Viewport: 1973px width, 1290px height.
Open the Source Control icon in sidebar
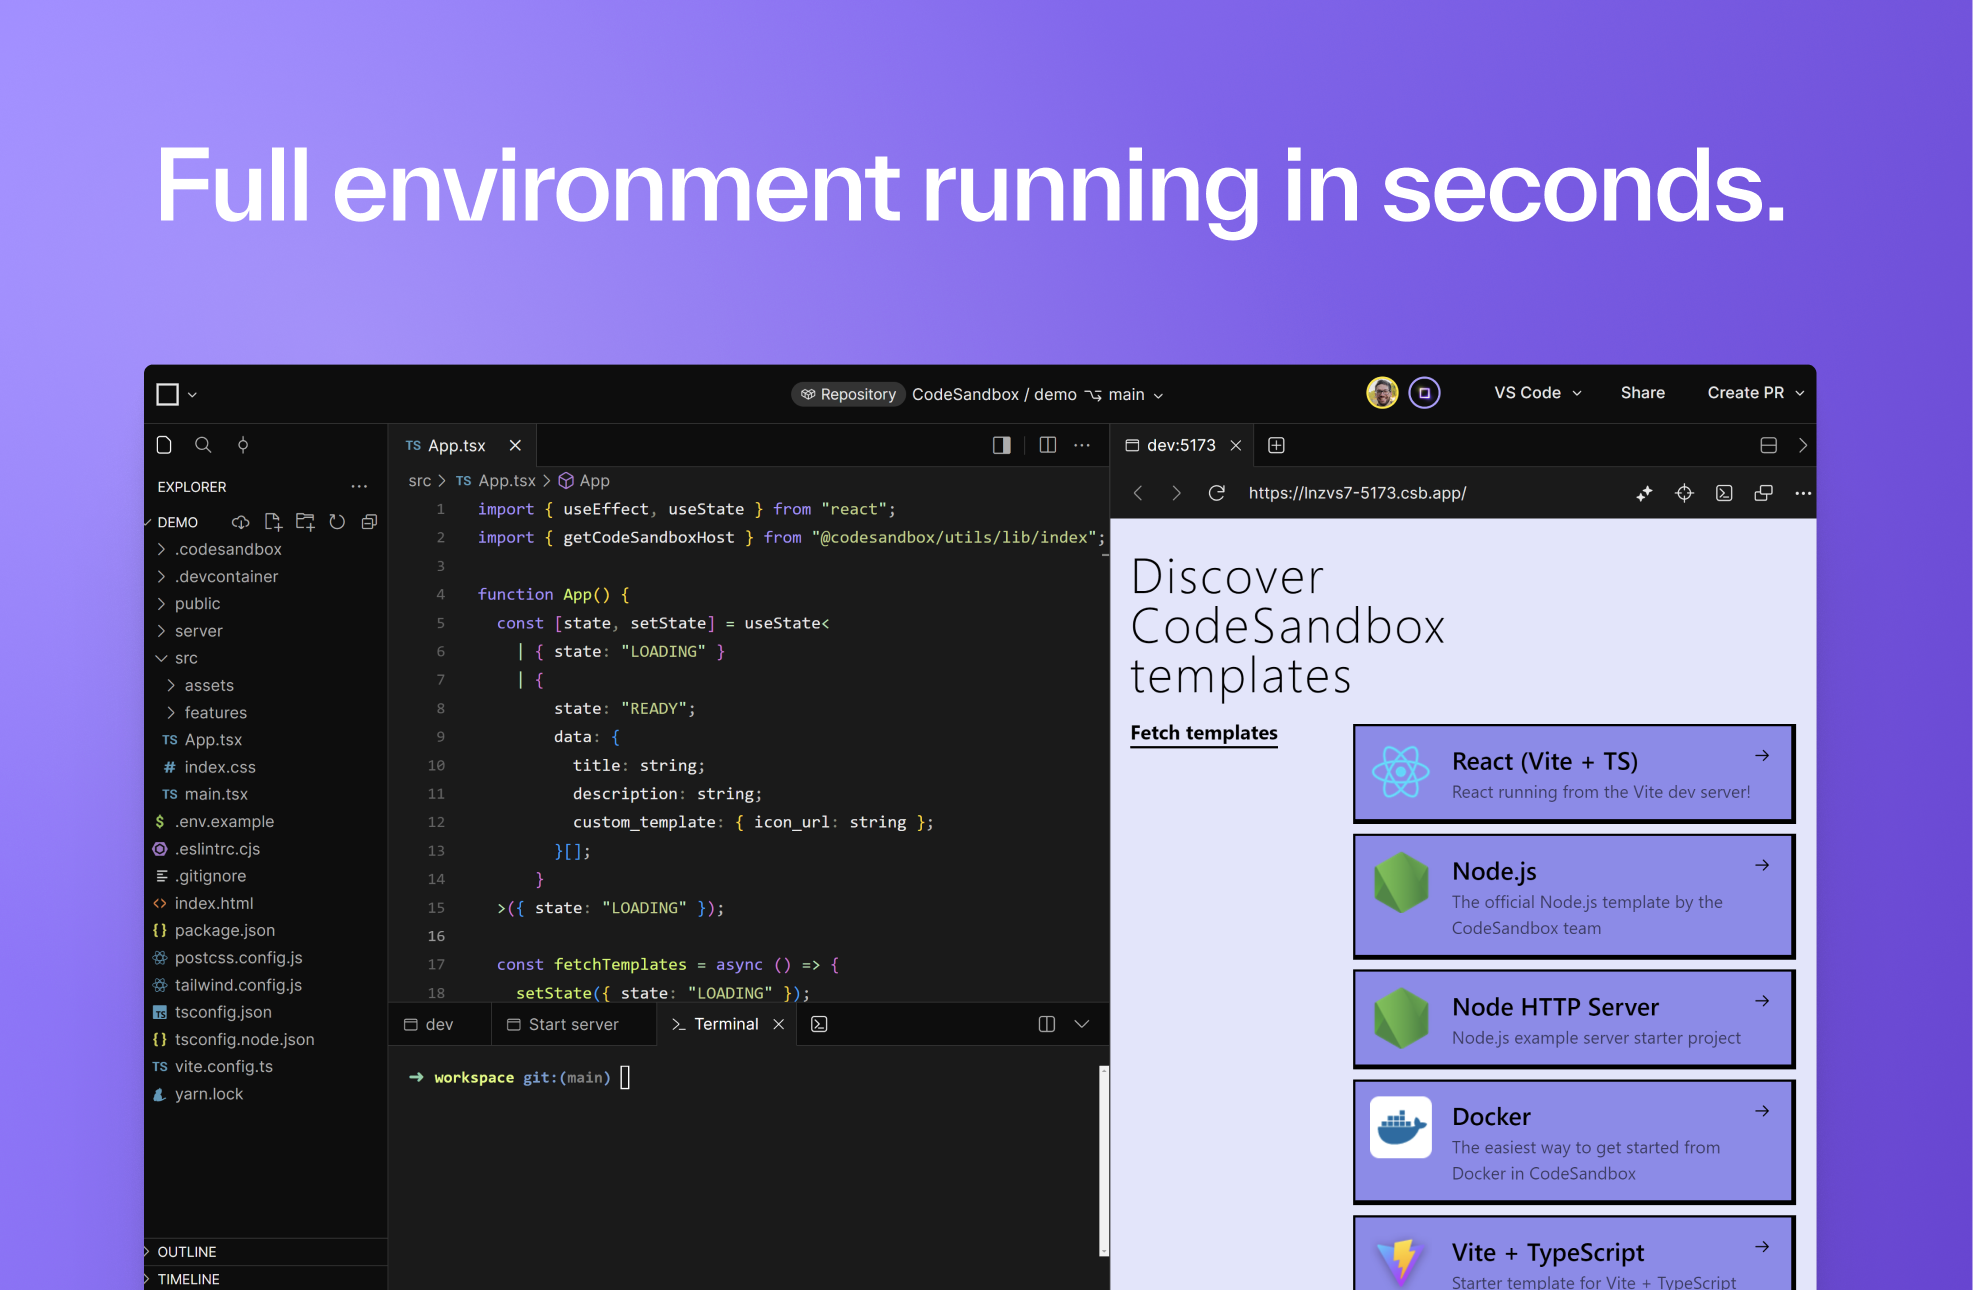[x=243, y=445]
